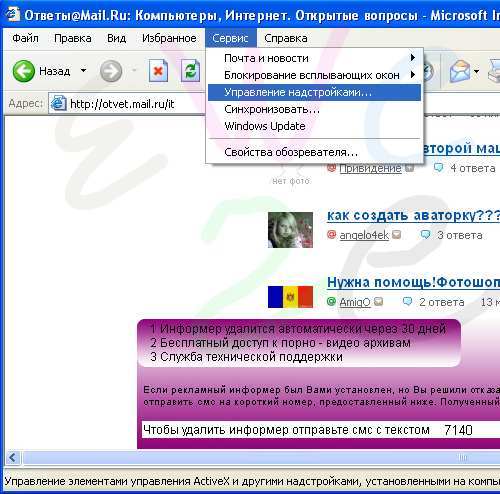The width and height of the screenshot is (500, 494).
Task: Open the Forward button history dropdown arrow
Action: (134, 71)
